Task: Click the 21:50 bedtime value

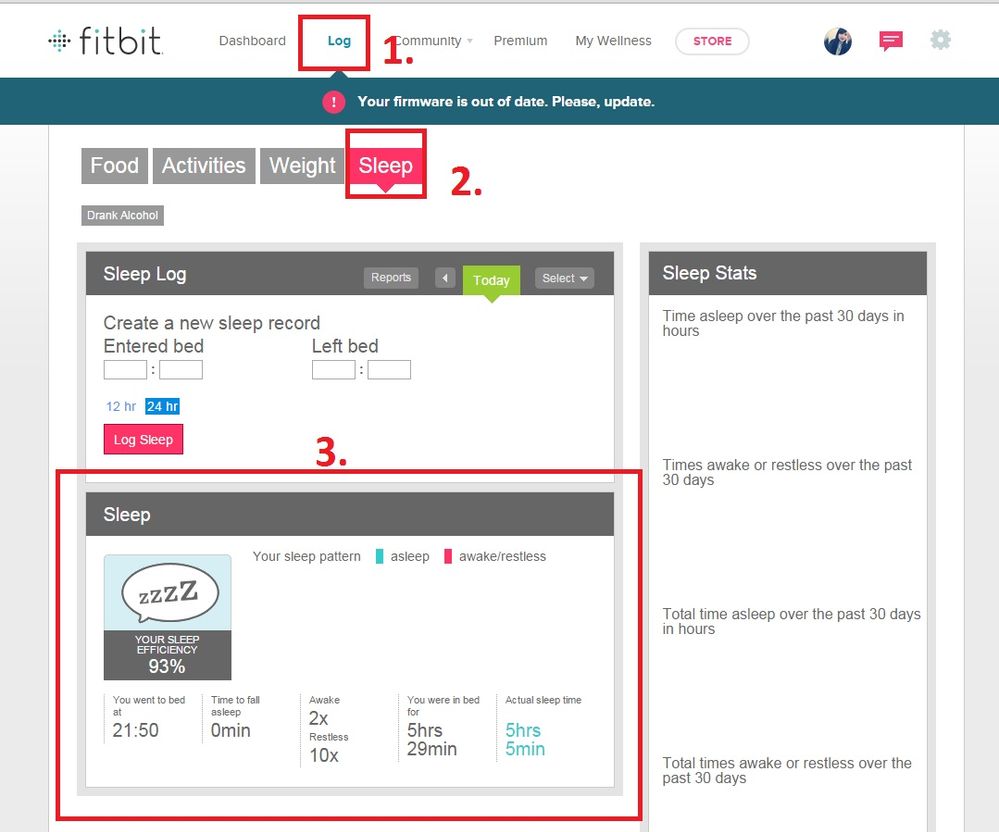Action: pos(136,730)
